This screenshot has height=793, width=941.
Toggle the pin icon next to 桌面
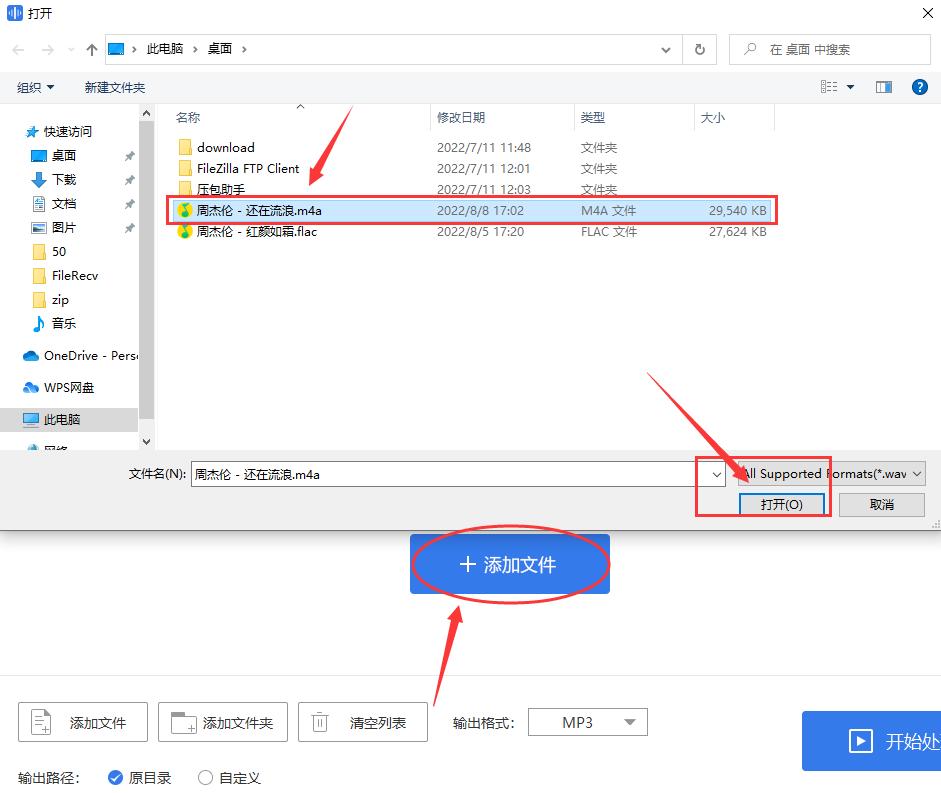point(127,155)
